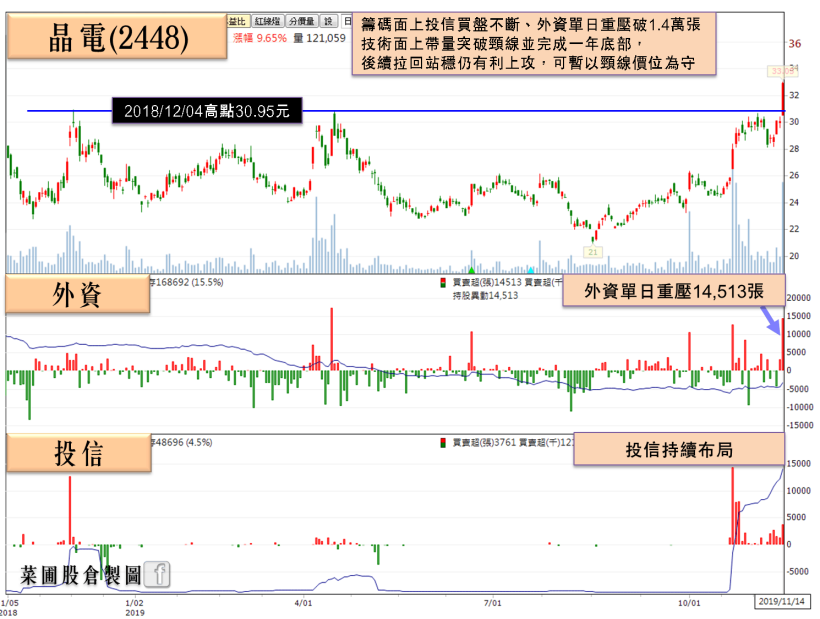
Task: Click the 168692 (15.5%) holdings value
Action: point(189,282)
